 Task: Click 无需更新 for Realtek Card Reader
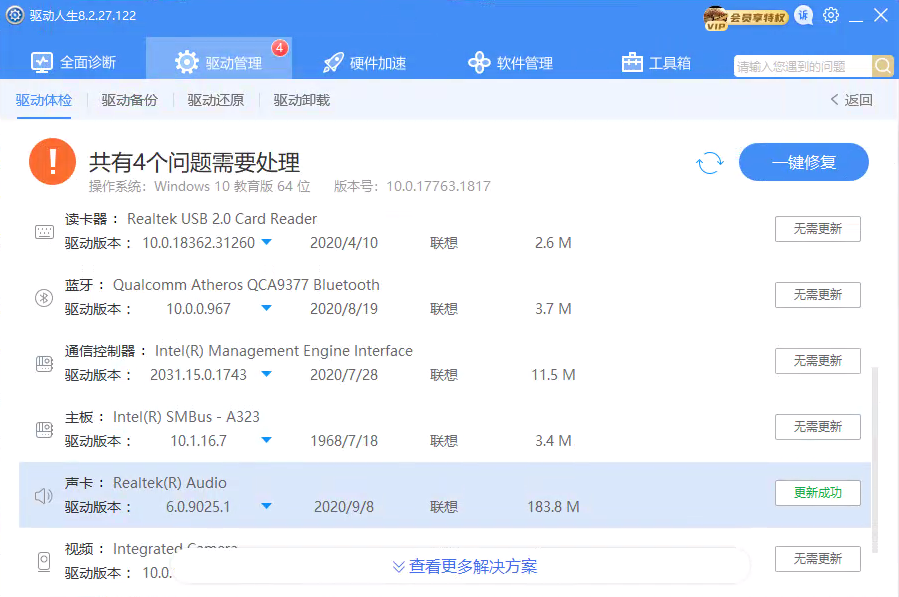click(818, 229)
